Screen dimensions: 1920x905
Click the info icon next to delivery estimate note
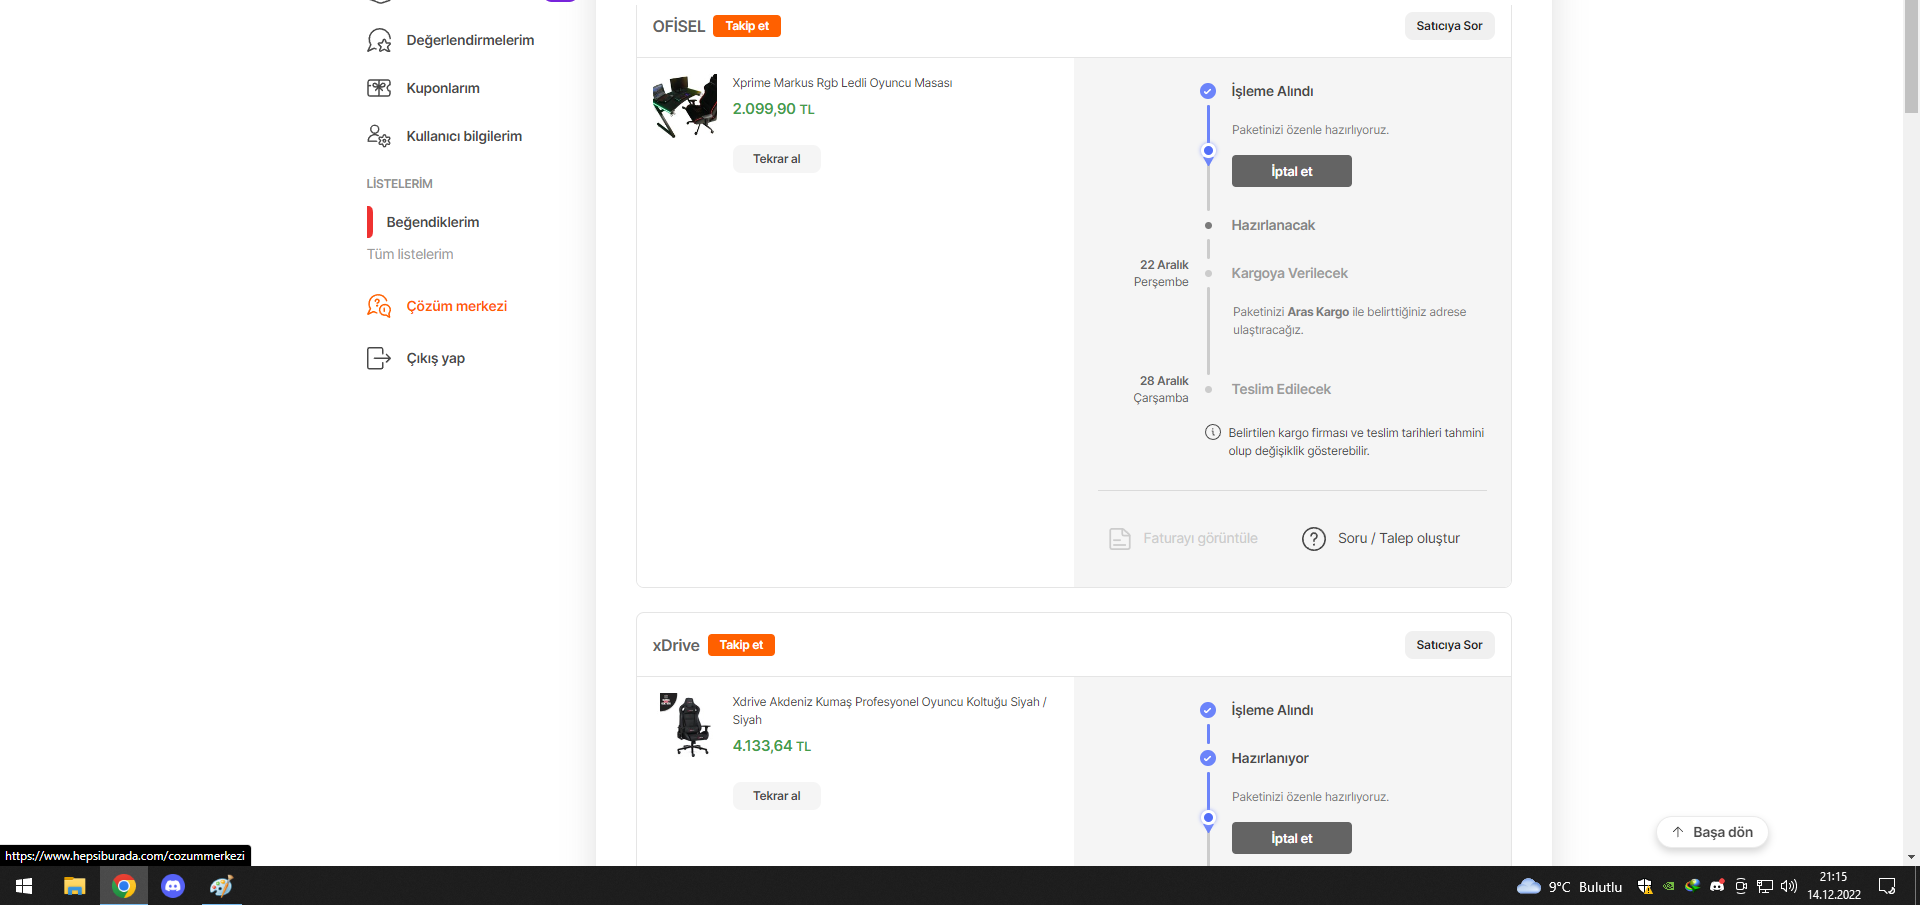1213,432
